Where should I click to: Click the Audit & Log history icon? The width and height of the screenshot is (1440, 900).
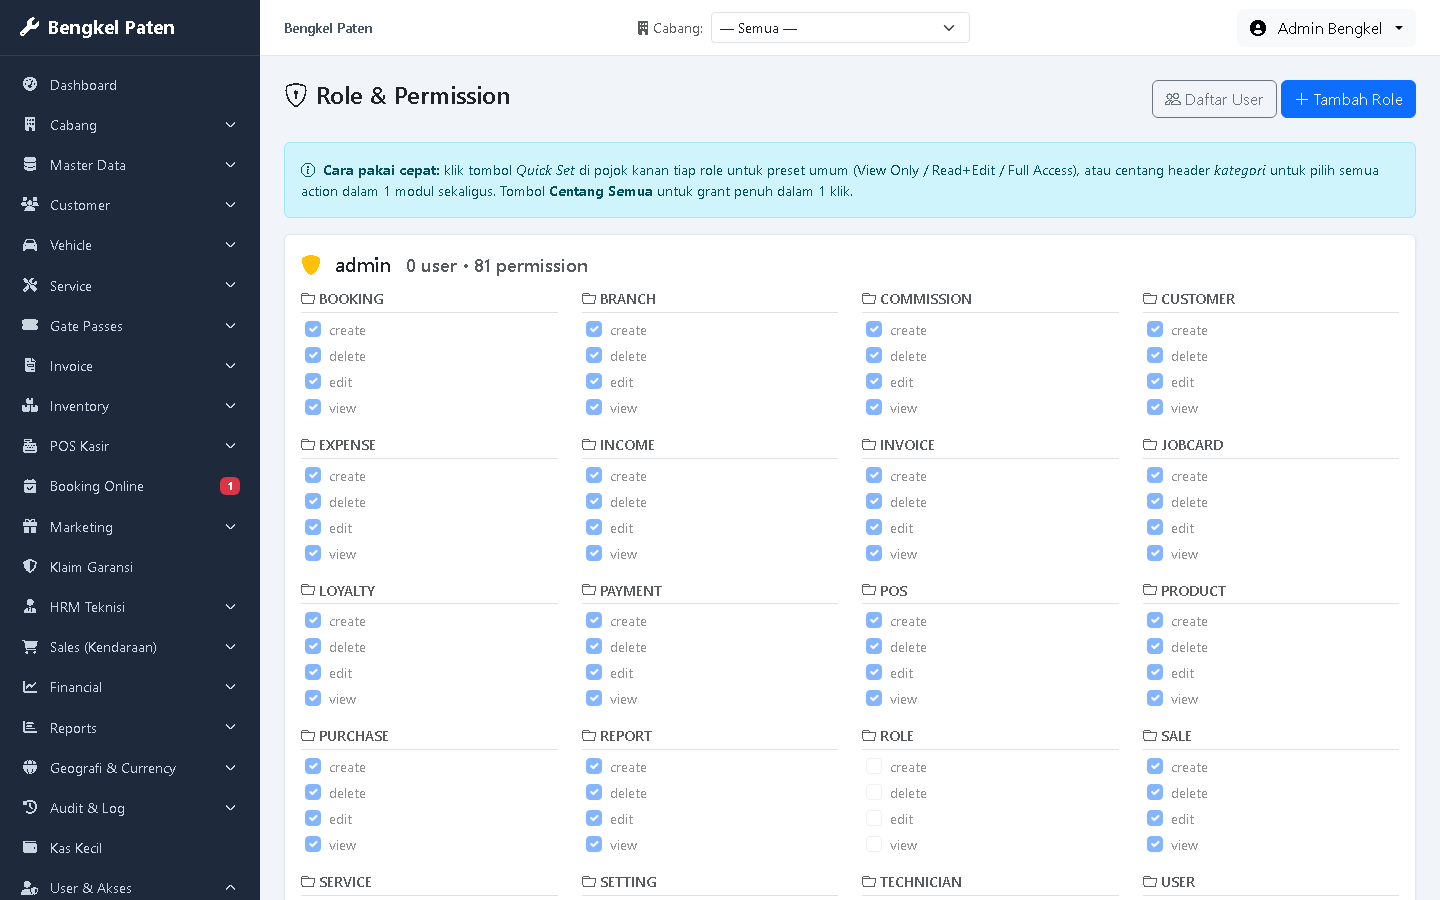click(30, 808)
